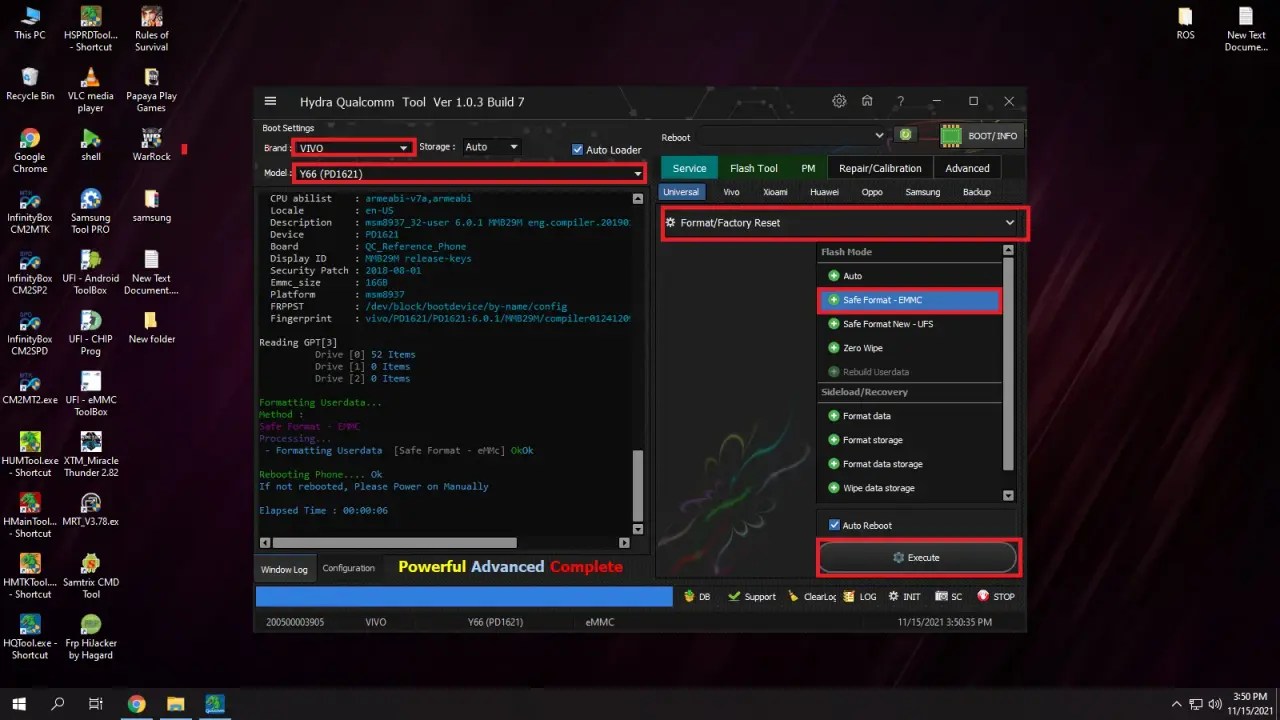Open UFI - Android ToolBox desktop icon

91,272
